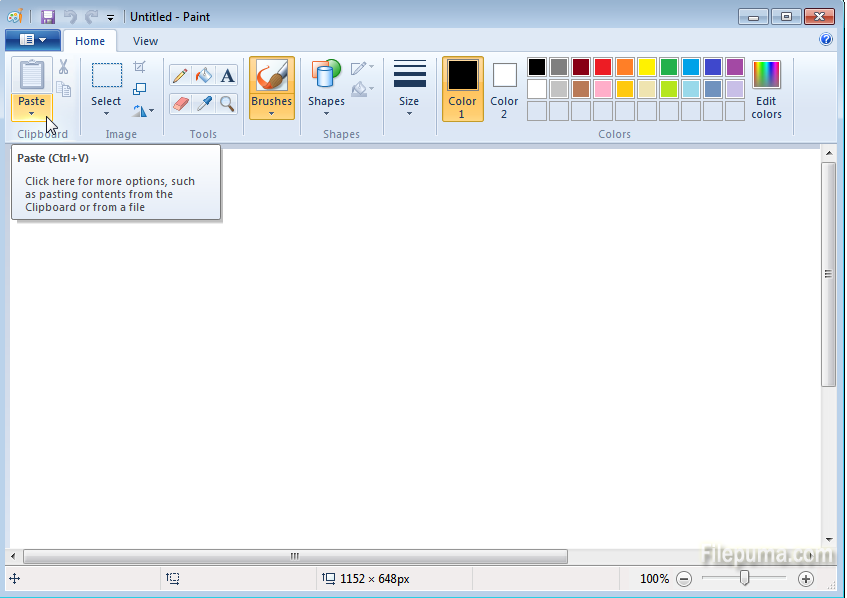The height and width of the screenshot is (598, 847).
Task: Expand the Size line thickness dropdown
Action: [x=409, y=113]
